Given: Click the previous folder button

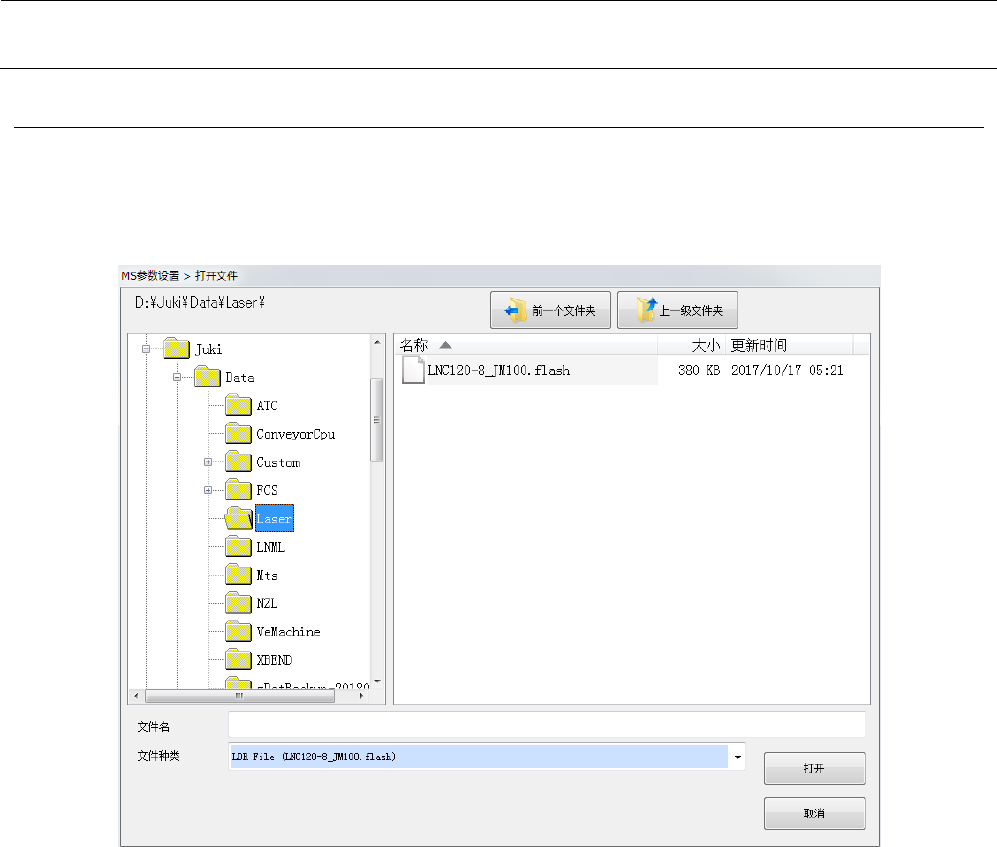Looking at the screenshot, I should [x=550, y=311].
